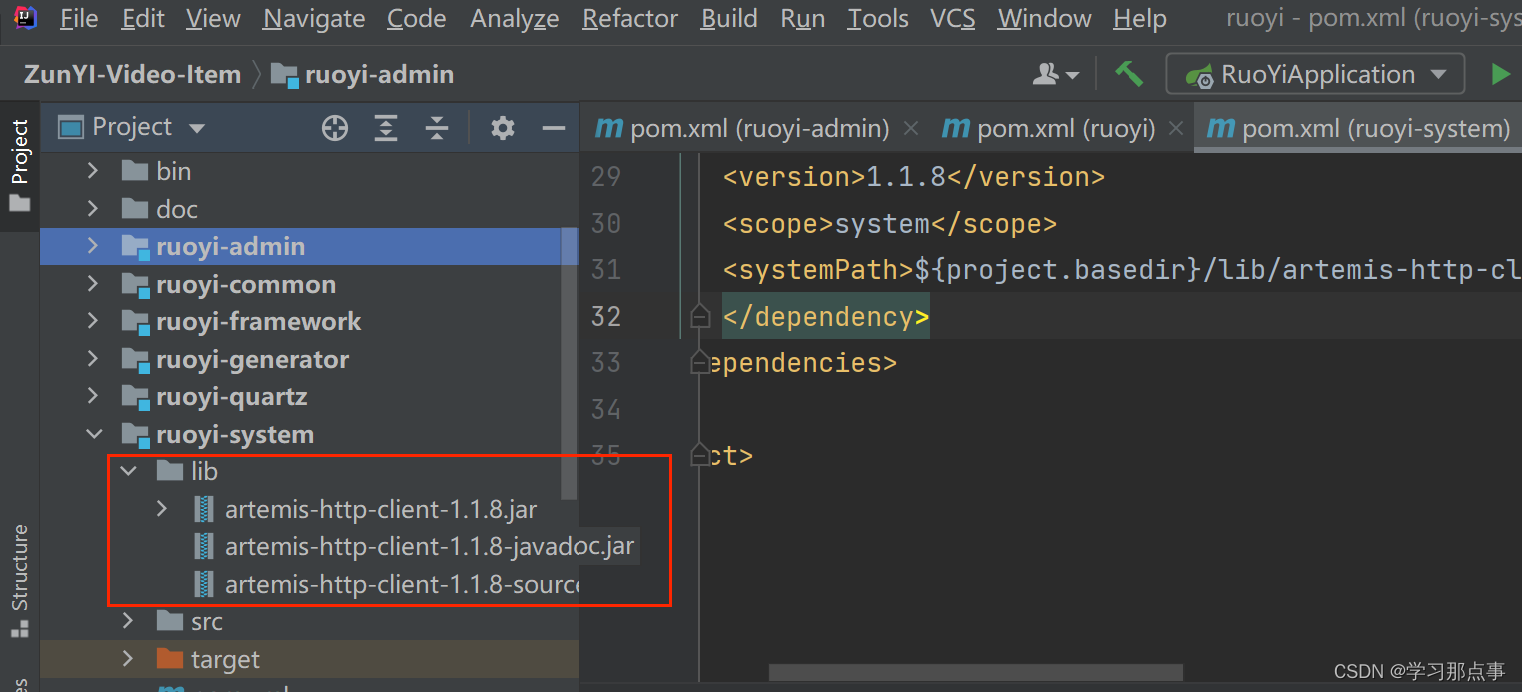Click line number 29 in gutter
This screenshot has height=692, width=1522.
tap(606, 177)
